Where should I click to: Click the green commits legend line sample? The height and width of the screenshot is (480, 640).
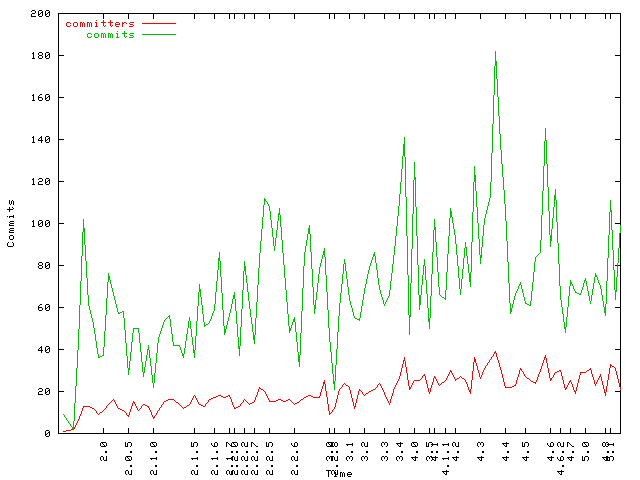click(x=158, y=34)
